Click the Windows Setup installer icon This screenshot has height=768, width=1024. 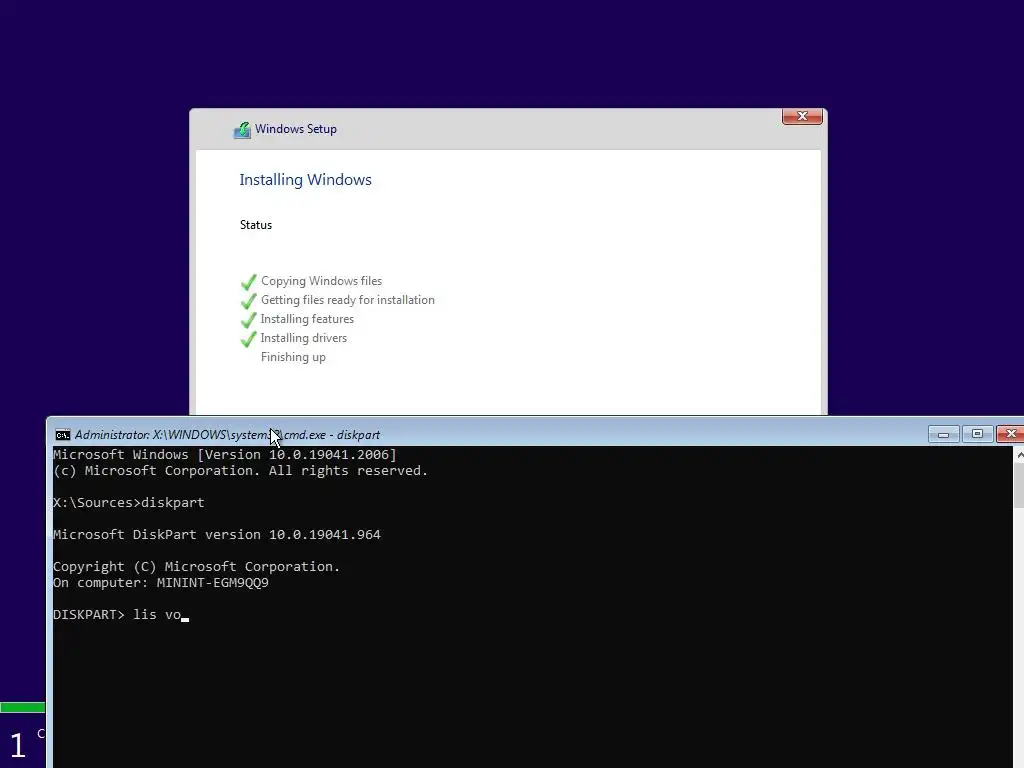[242, 130]
